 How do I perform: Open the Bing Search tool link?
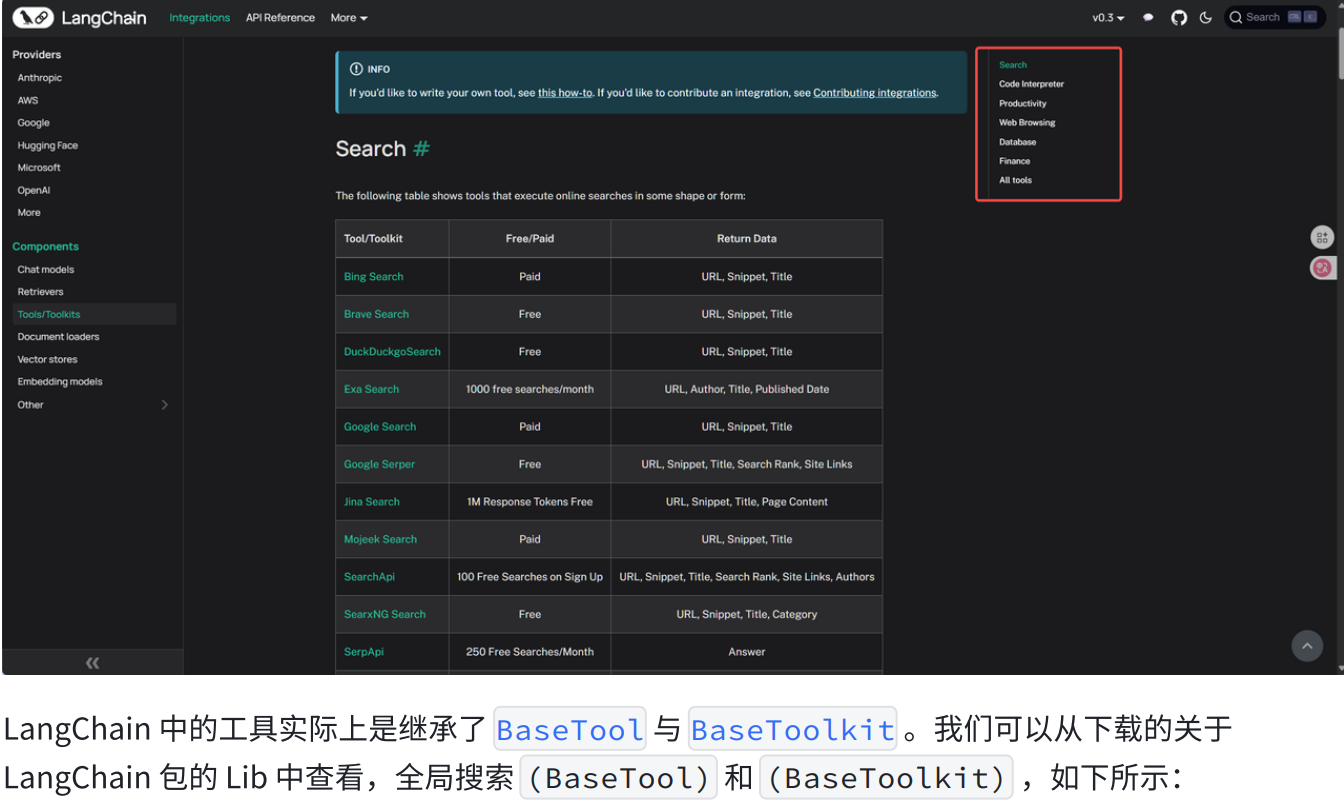[374, 277]
